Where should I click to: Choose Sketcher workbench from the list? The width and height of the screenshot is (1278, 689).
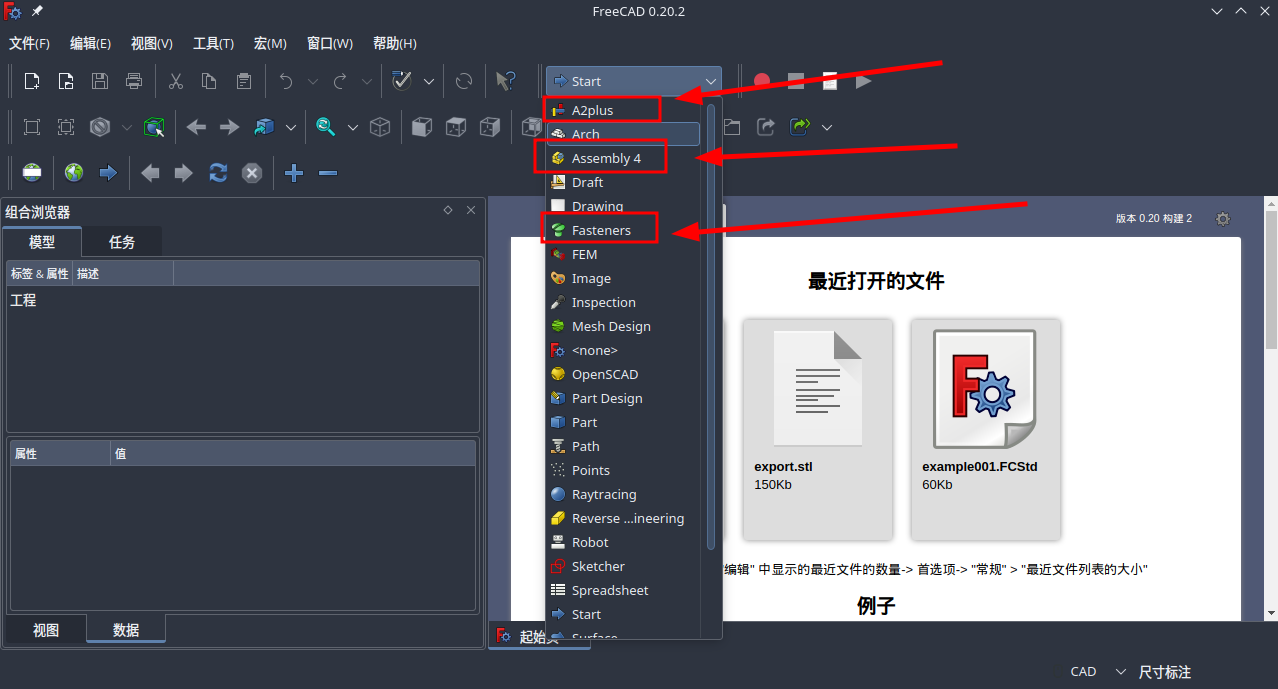[623, 566]
